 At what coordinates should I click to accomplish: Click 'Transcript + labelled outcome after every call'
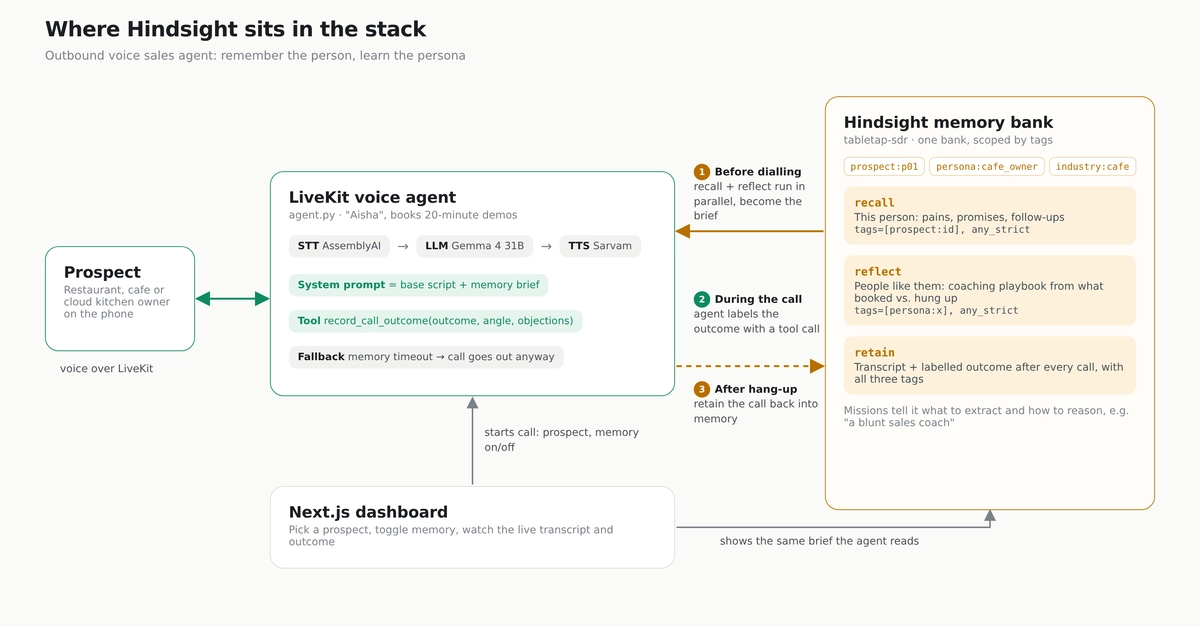click(989, 373)
